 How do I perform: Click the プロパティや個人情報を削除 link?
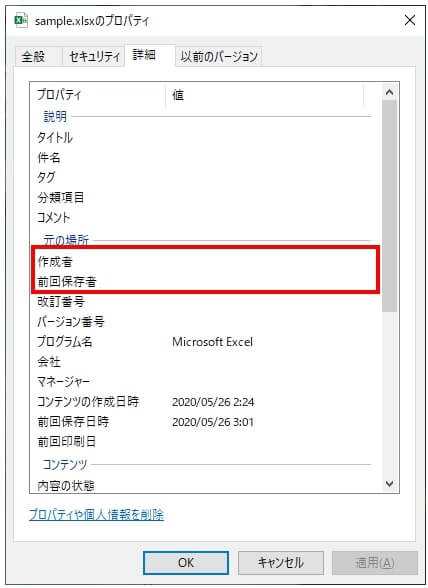click(x=96, y=514)
